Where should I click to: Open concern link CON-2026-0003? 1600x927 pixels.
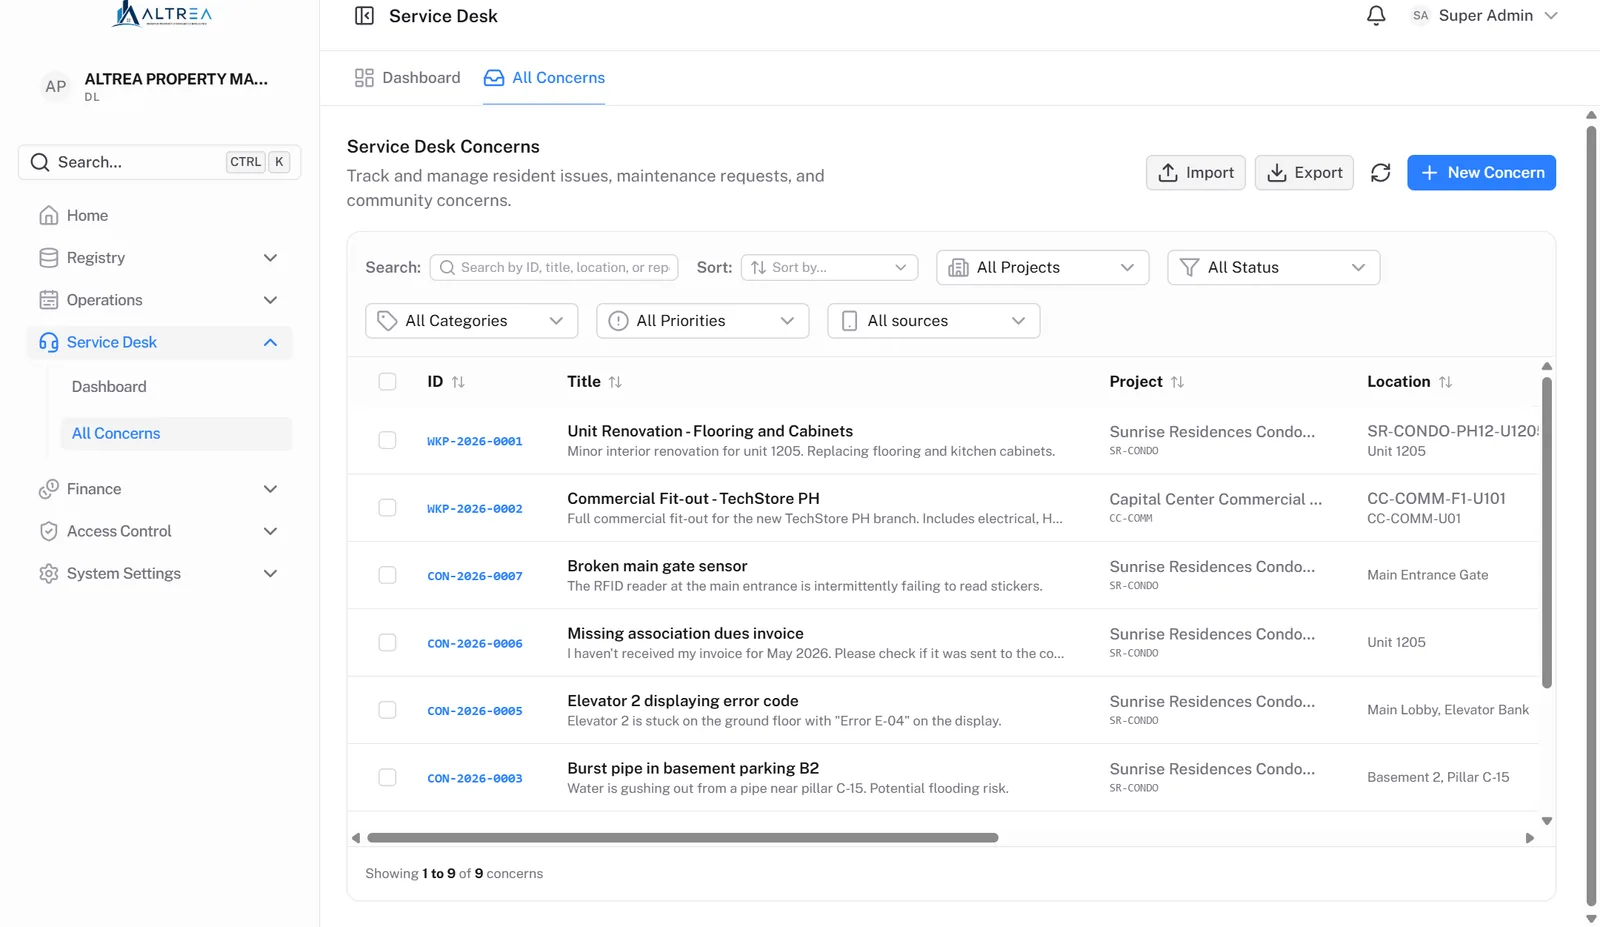(474, 778)
